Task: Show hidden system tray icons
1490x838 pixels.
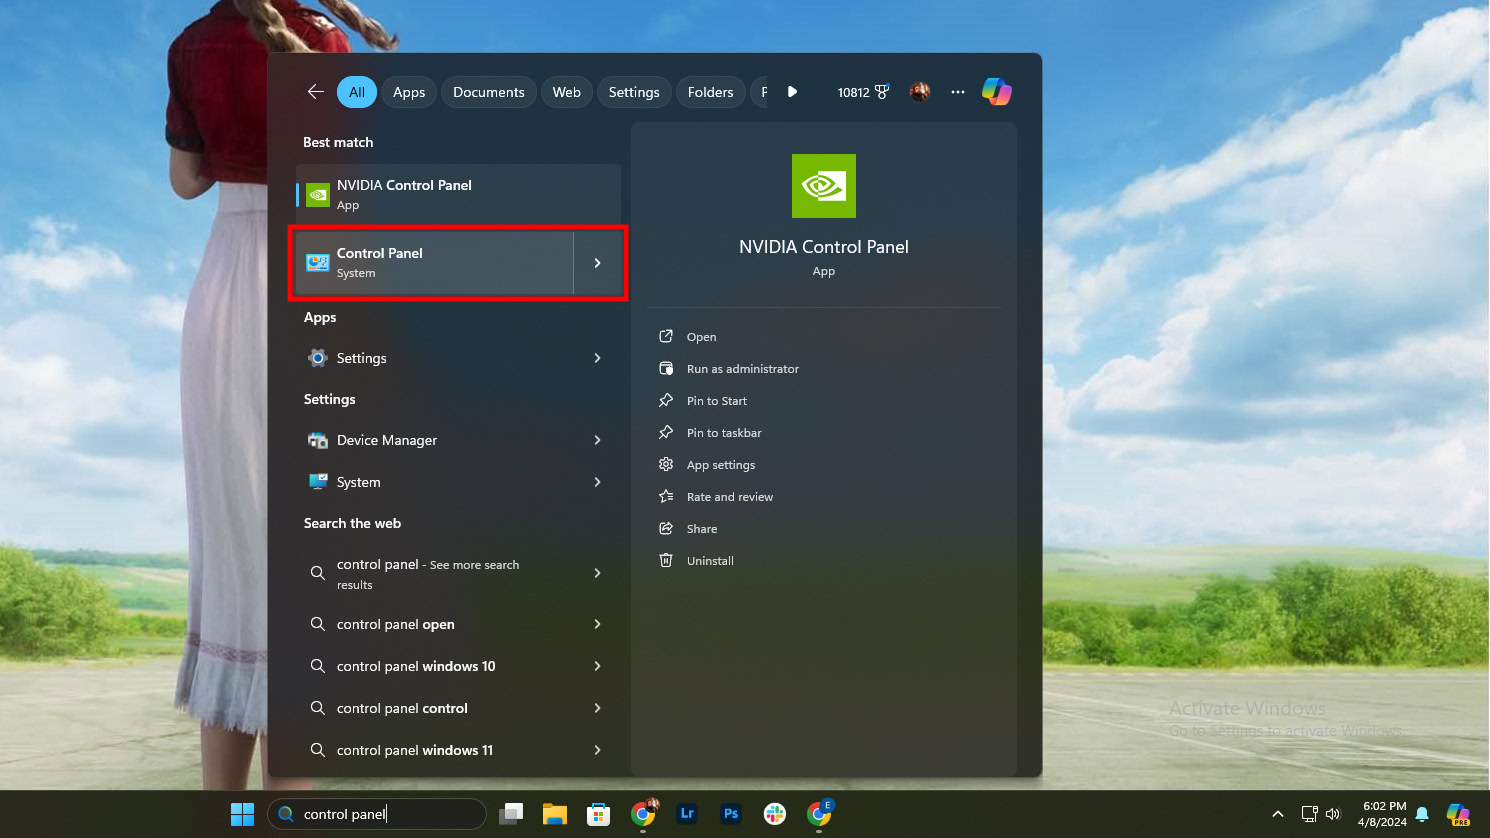Action: pos(1277,814)
